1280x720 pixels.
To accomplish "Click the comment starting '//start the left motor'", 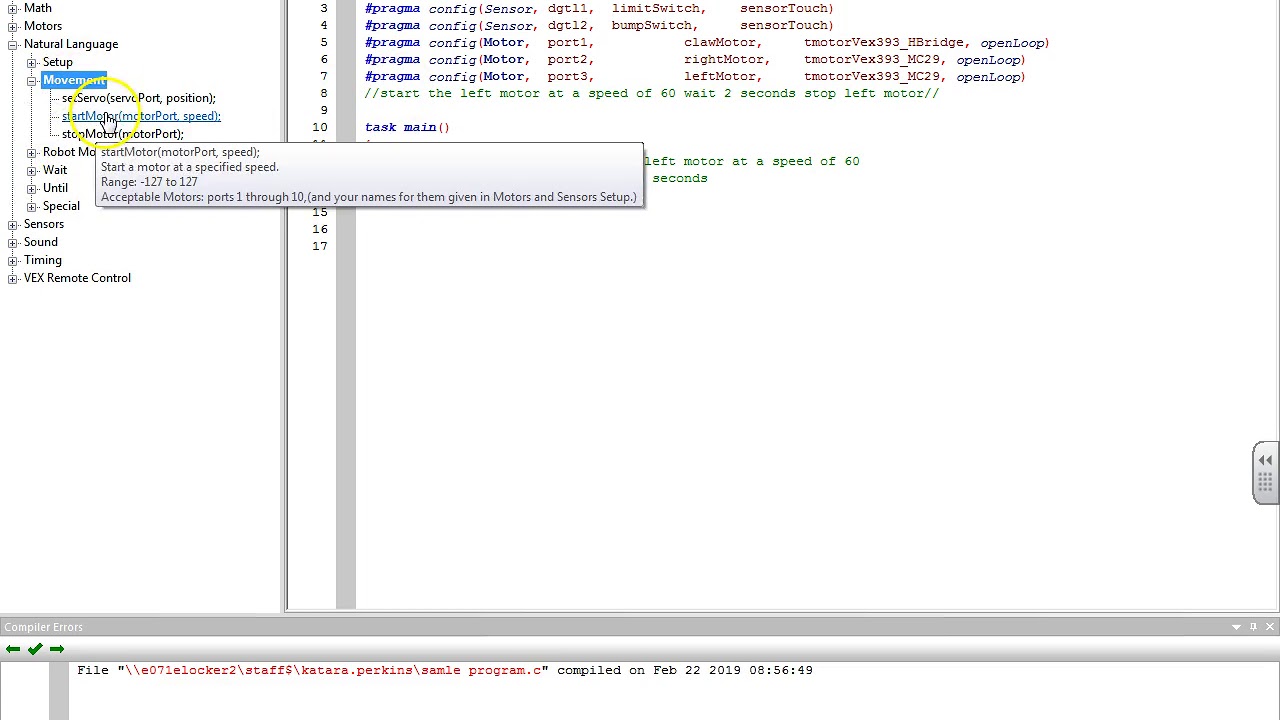I will click(x=652, y=93).
